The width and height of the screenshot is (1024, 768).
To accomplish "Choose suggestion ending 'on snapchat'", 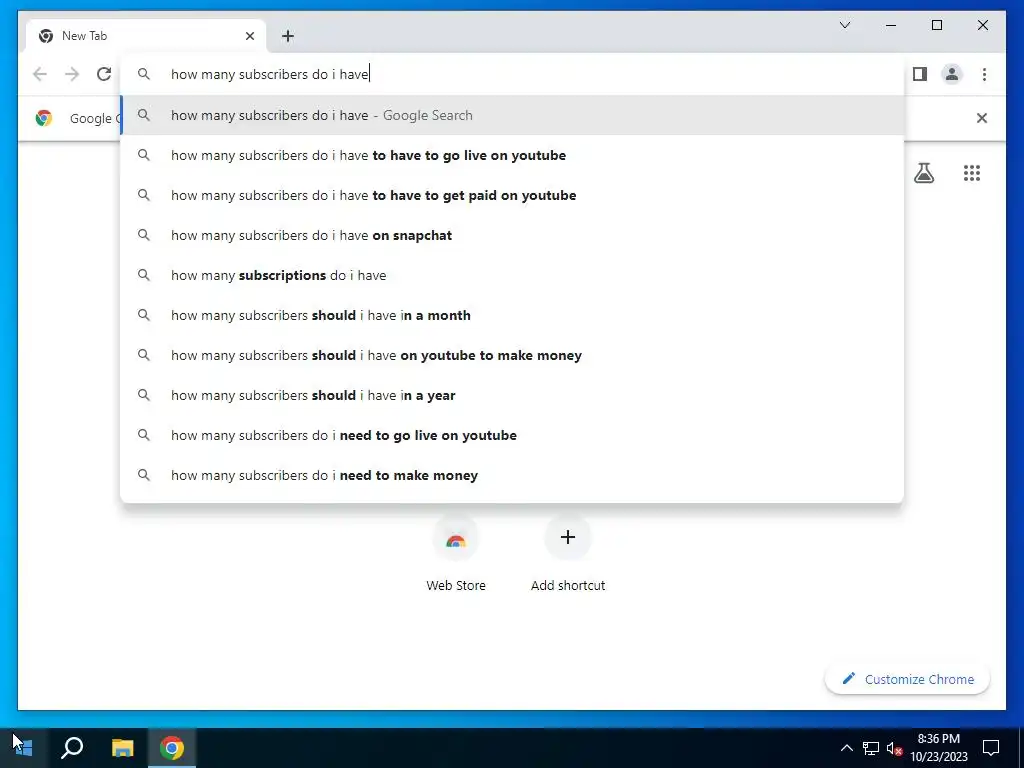I will [x=512, y=235].
